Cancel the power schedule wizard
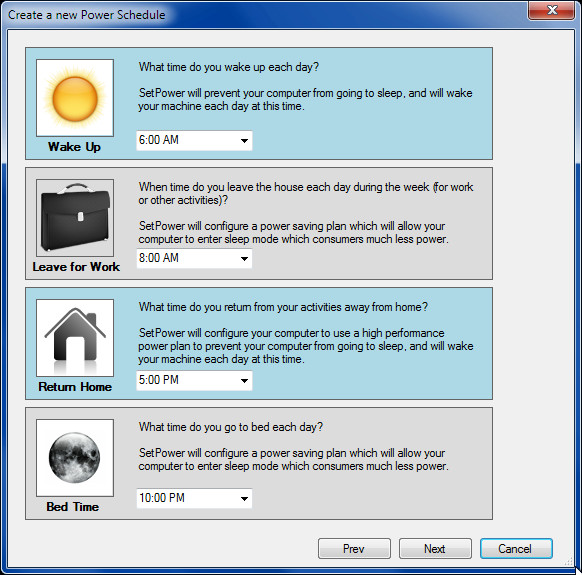Screen dimensions: 582x575 coord(516,549)
